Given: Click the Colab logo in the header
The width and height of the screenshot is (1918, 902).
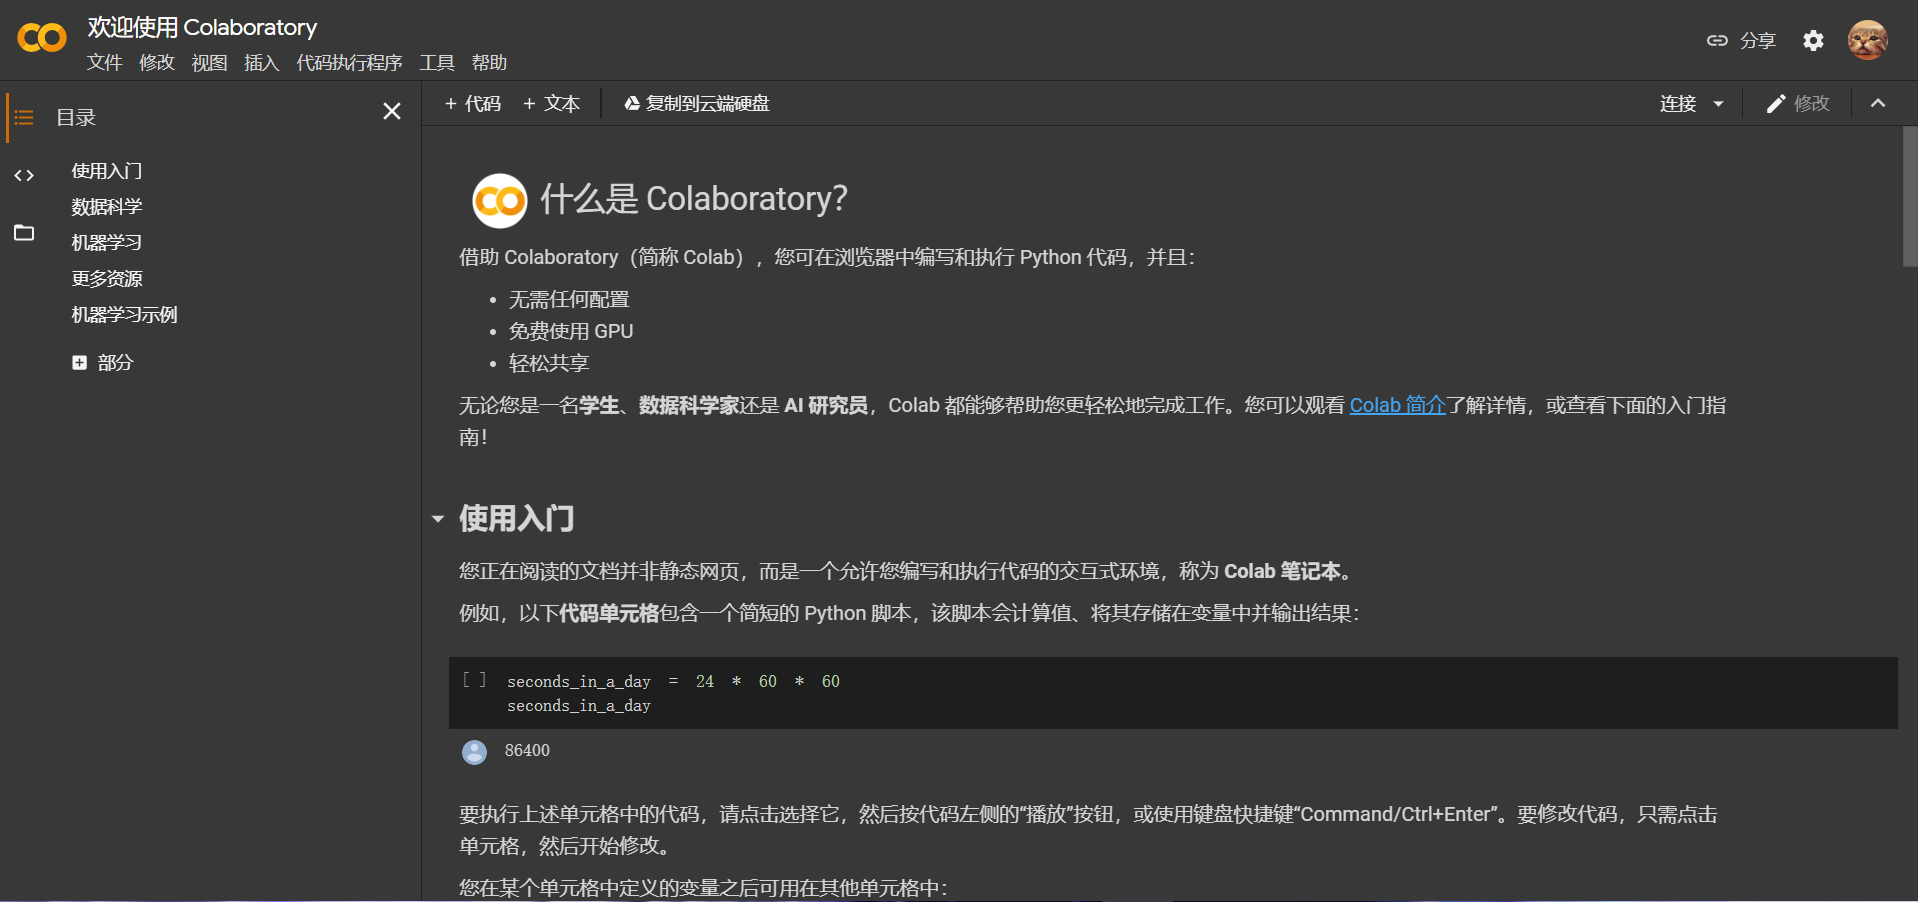Looking at the screenshot, I should pos(40,37).
